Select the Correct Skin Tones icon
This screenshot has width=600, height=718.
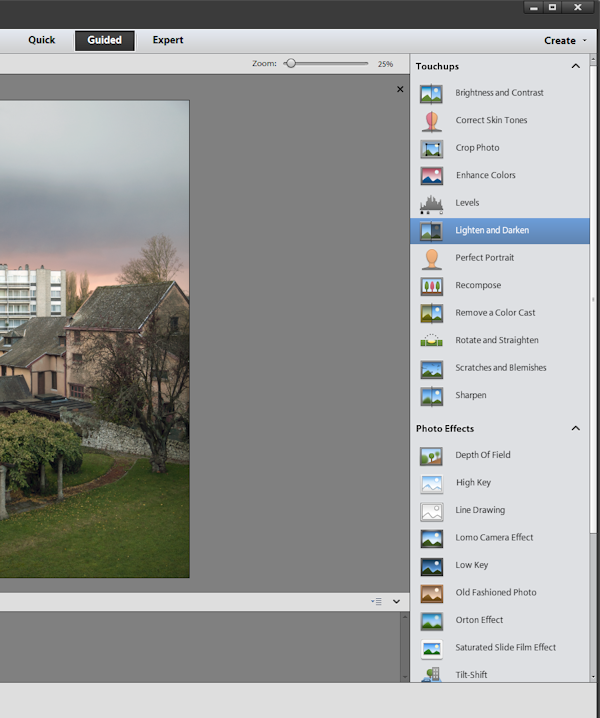(431, 121)
